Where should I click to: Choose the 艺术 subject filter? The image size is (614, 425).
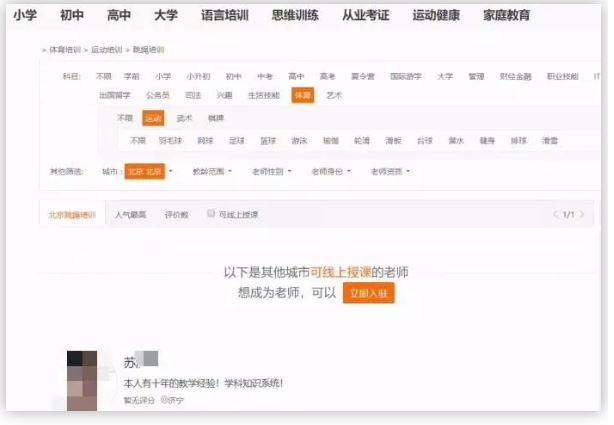(x=334, y=95)
